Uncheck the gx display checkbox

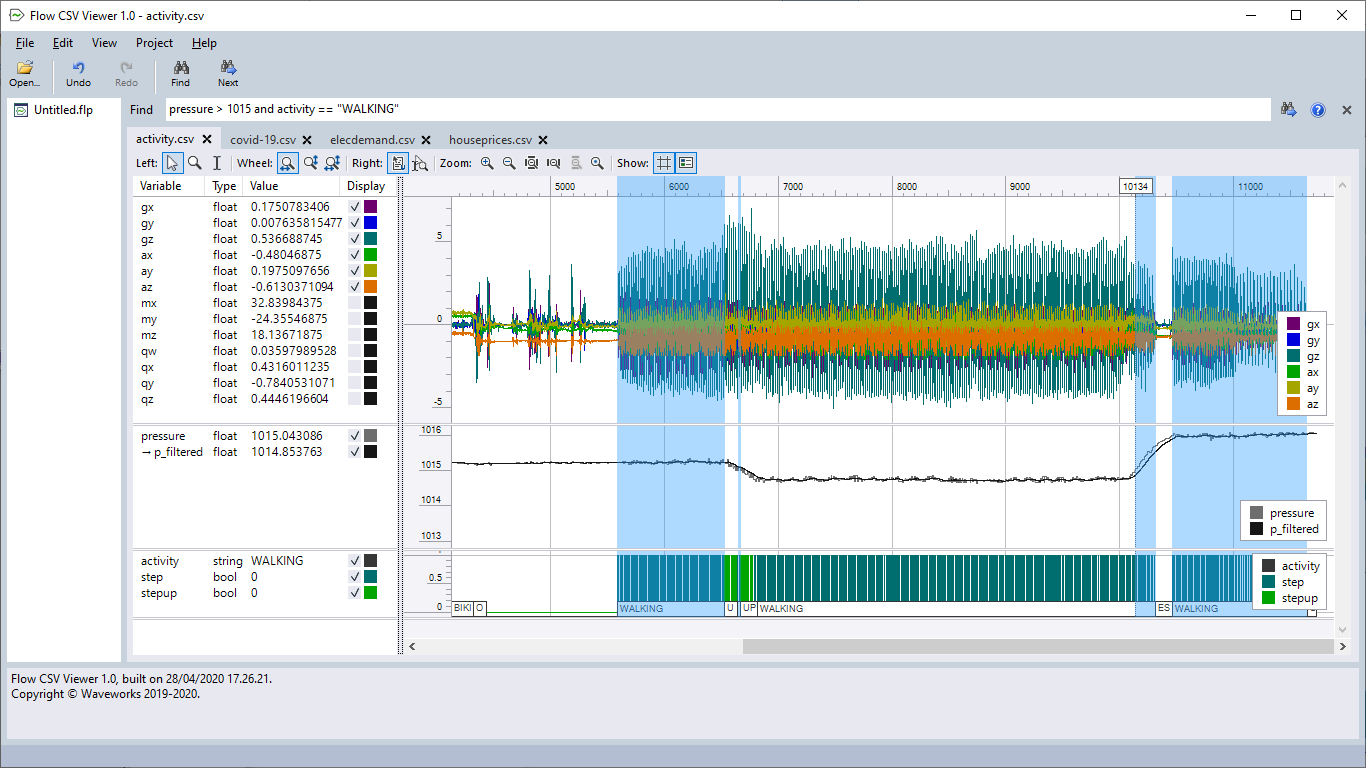(x=354, y=207)
